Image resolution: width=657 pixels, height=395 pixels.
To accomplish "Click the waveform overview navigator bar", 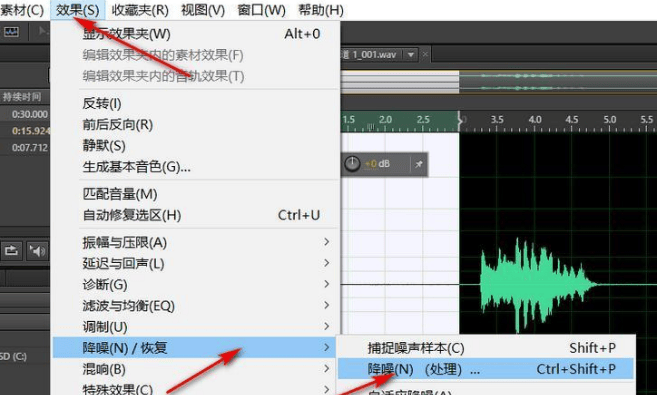I will 499,81.
